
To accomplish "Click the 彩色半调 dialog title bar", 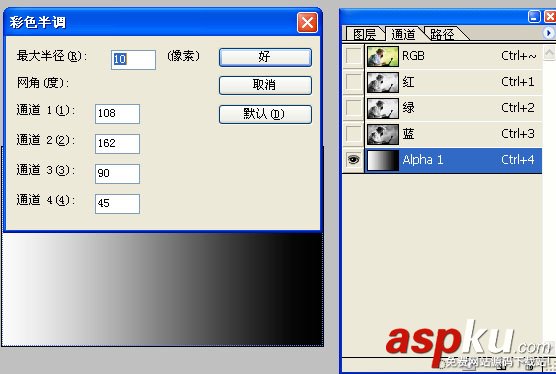I will click(162, 23).
